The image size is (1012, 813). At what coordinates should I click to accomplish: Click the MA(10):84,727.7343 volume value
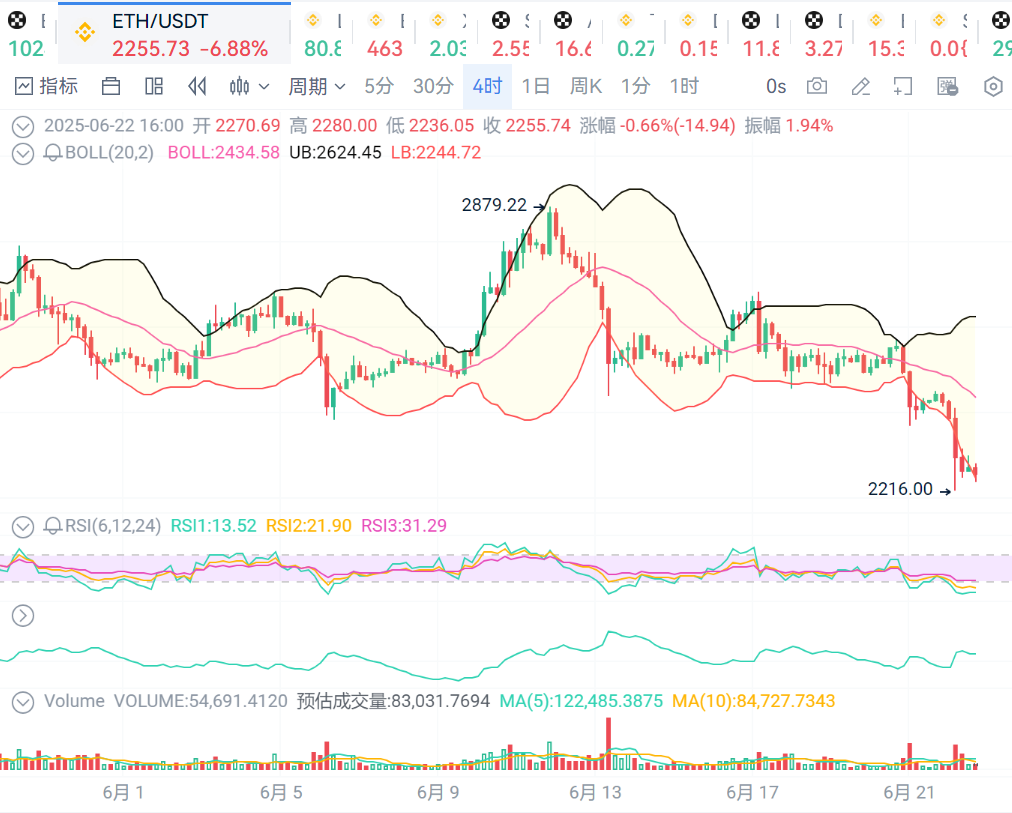(x=754, y=701)
